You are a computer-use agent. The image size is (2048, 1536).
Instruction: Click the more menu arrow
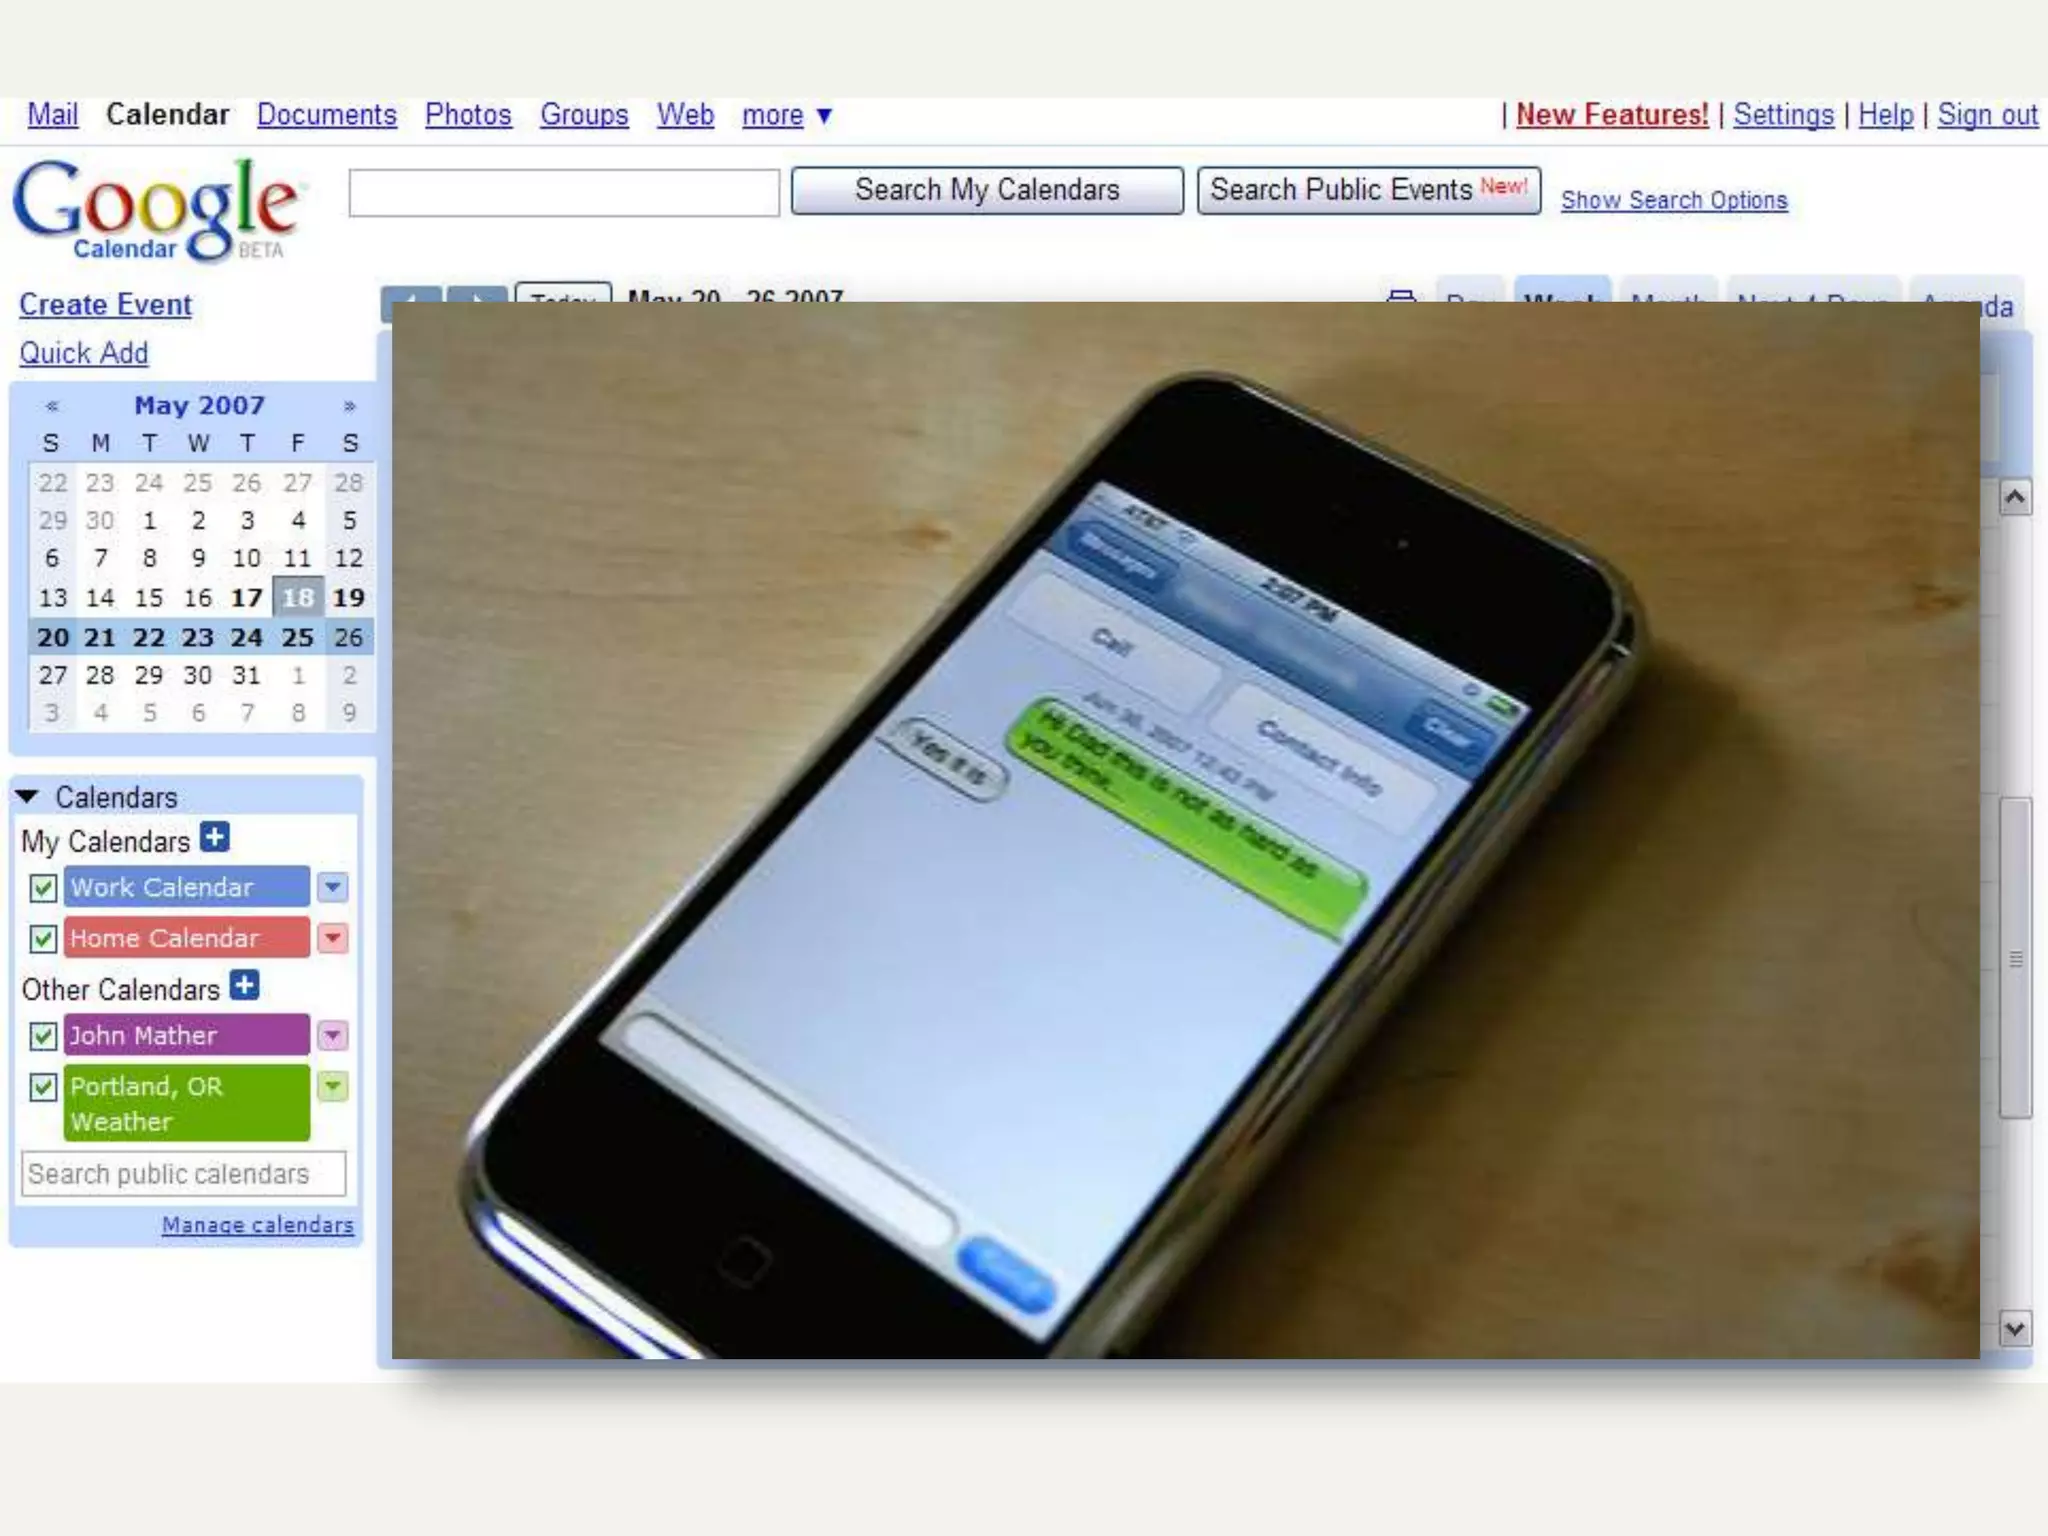pyautogui.click(x=824, y=116)
